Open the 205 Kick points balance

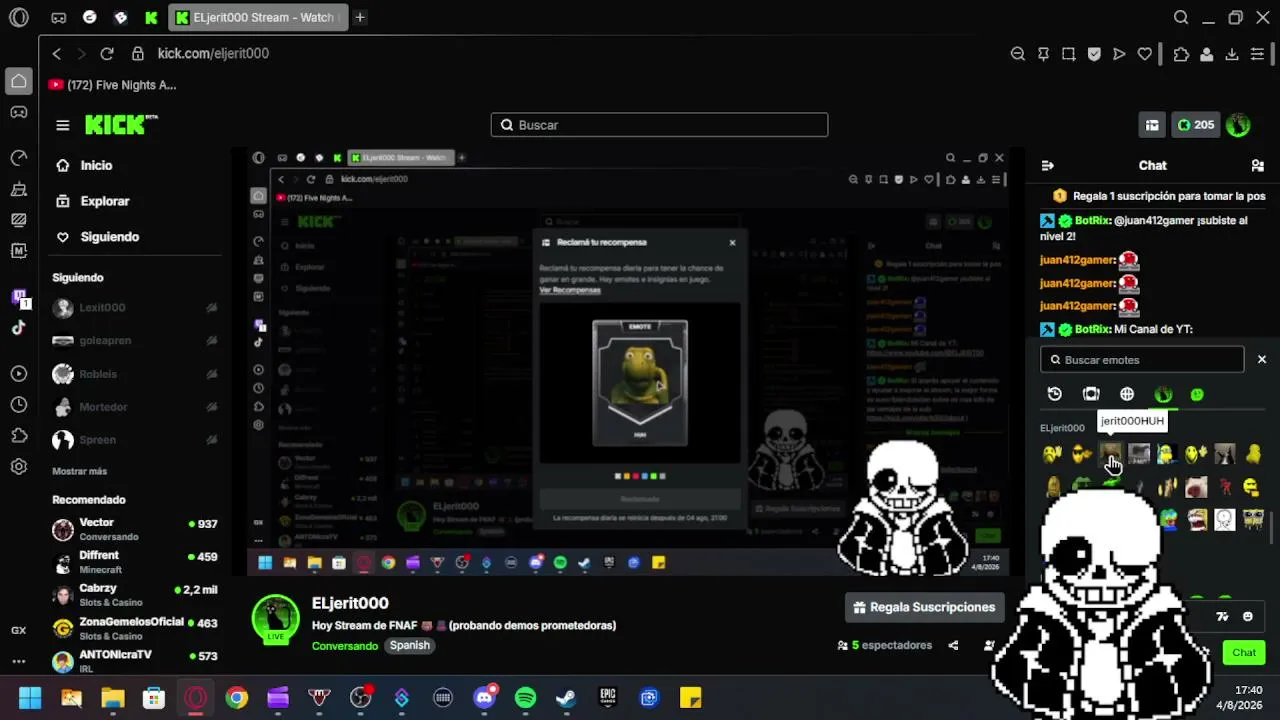point(1196,125)
